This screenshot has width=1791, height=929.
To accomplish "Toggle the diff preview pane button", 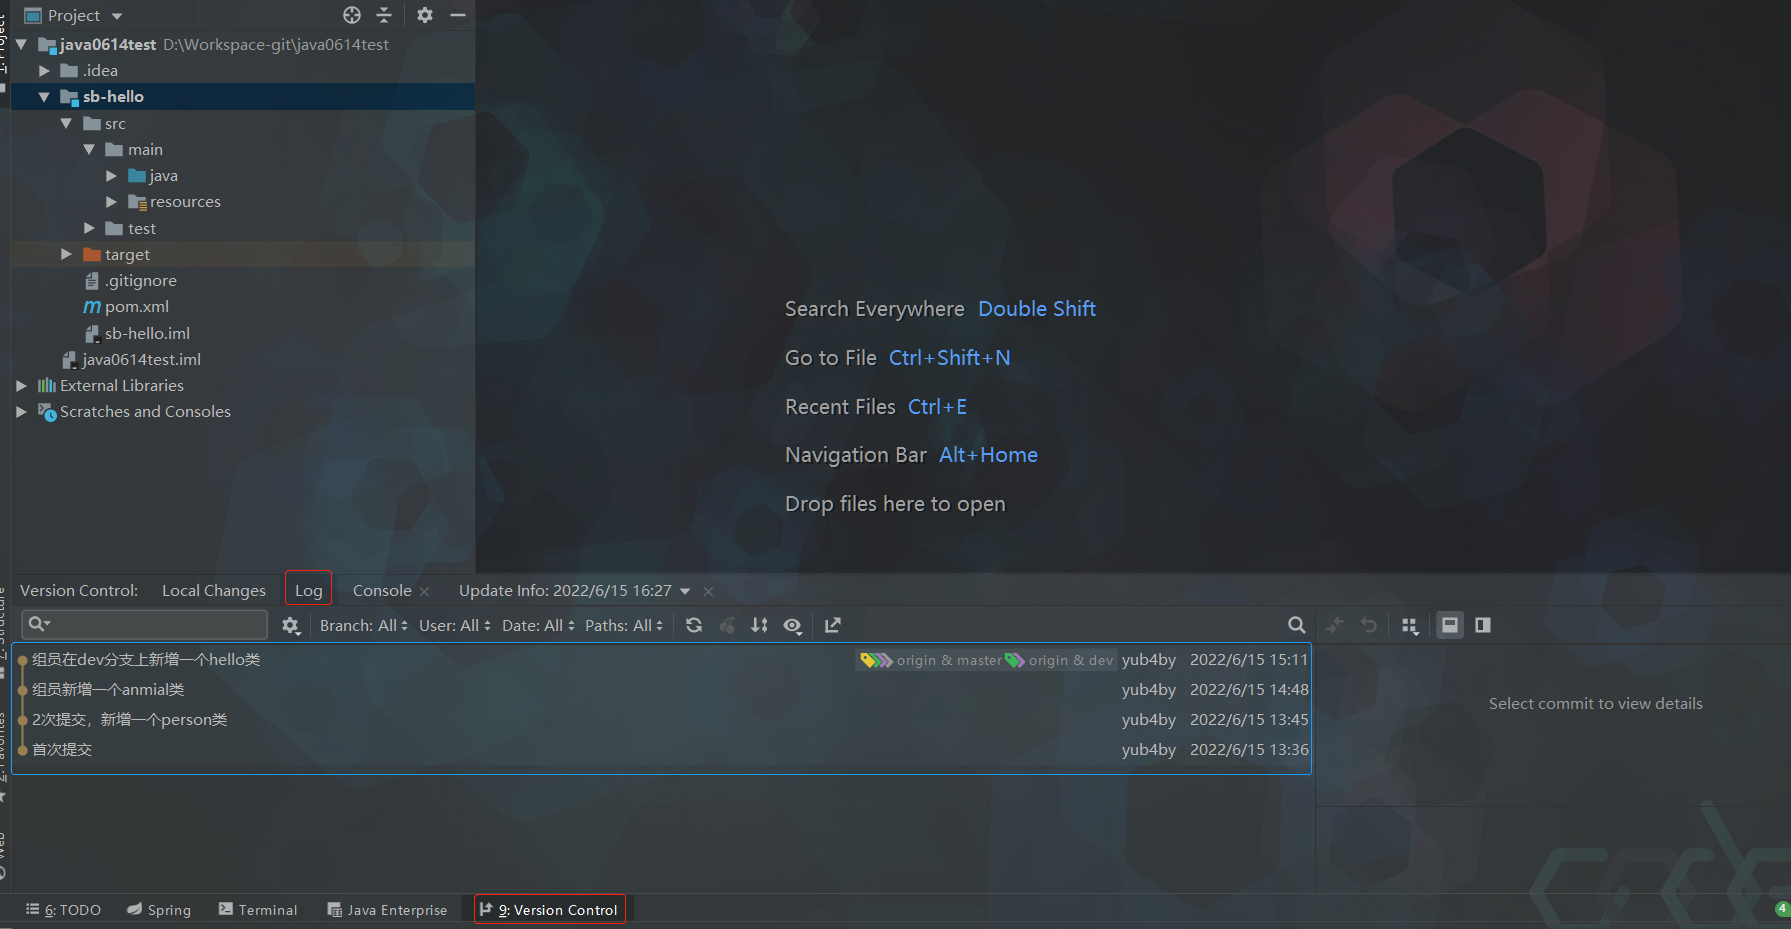I will (1483, 625).
